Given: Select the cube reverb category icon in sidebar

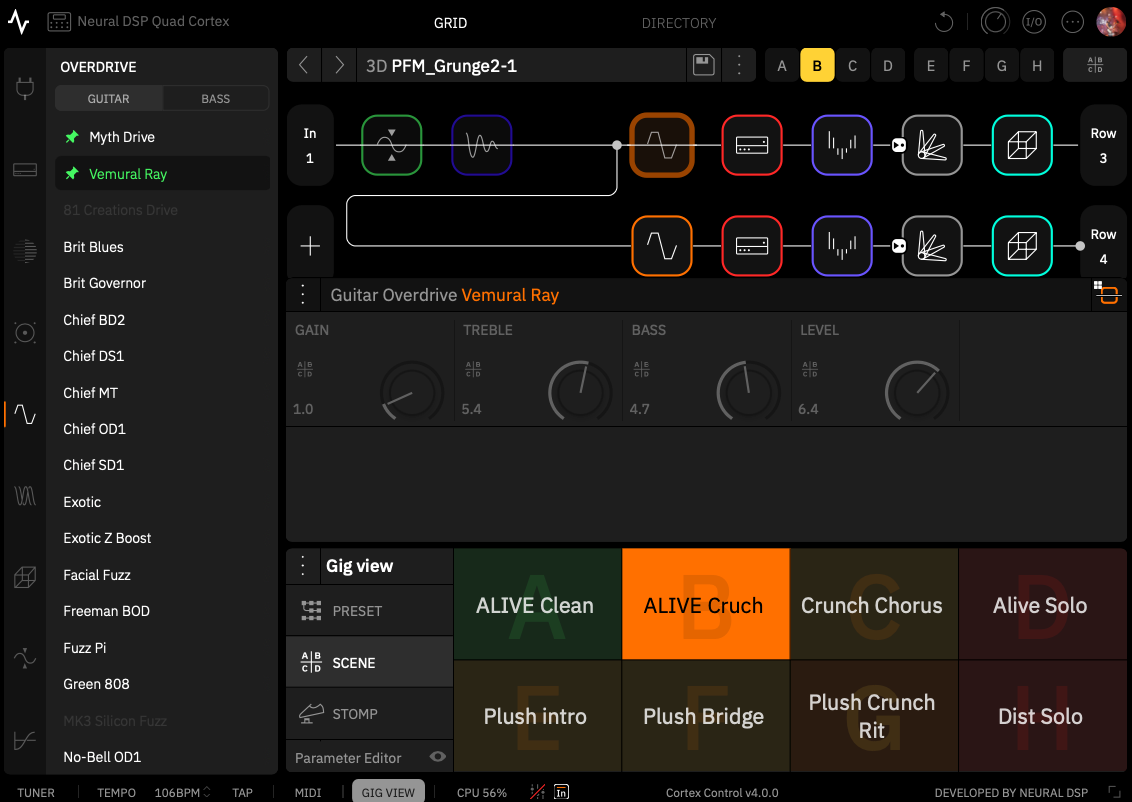Looking at the screenshot, I should tap(25, 577).
